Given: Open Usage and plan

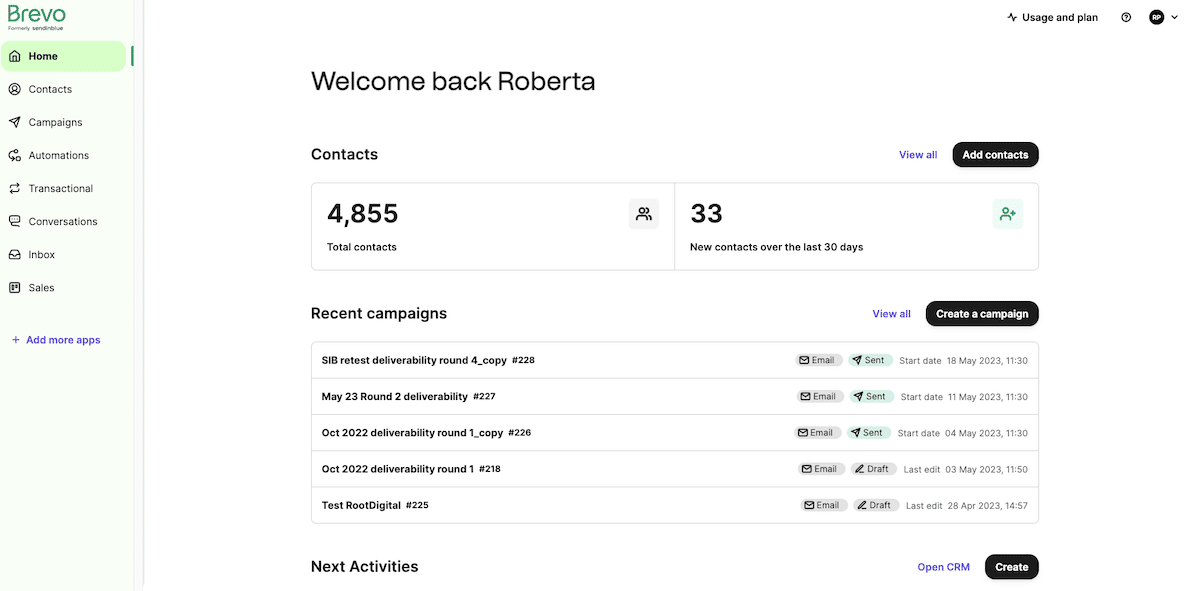Looking at the screenshot, I should (x=1053, y=17).
